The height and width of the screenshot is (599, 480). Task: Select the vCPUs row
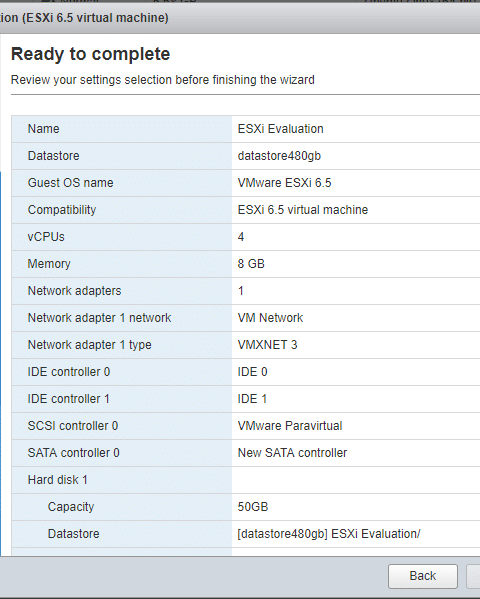[x=246, y=237]
